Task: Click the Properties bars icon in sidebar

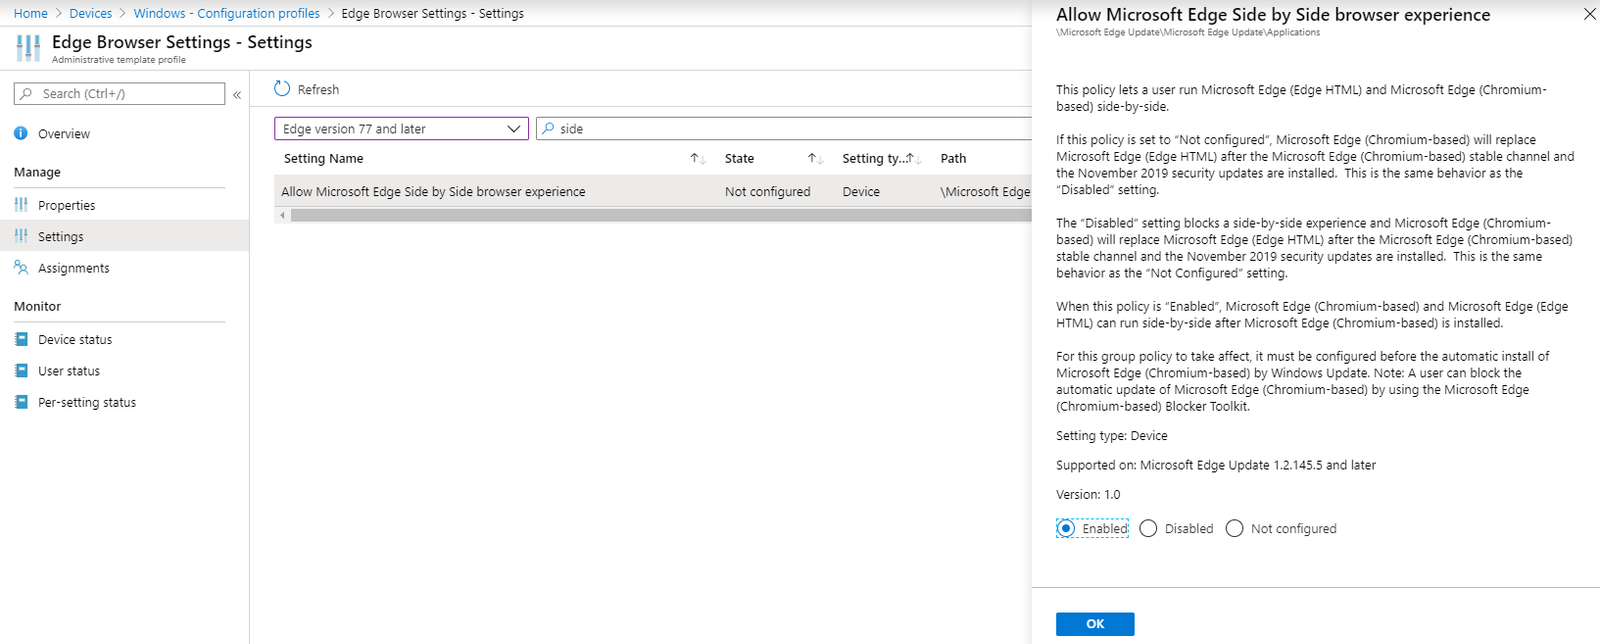Action: (x=21, y=204)
